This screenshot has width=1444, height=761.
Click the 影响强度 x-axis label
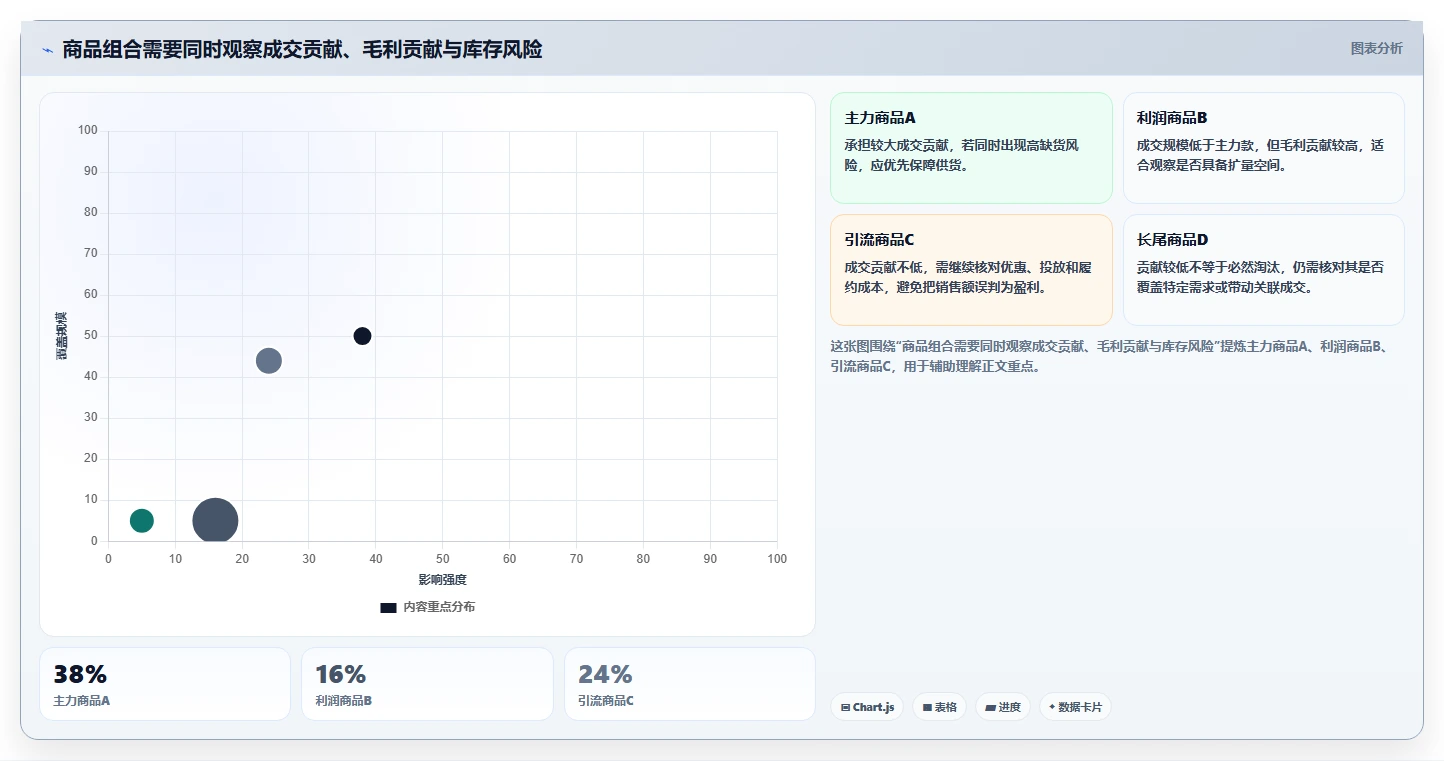[x=443, y=580]
